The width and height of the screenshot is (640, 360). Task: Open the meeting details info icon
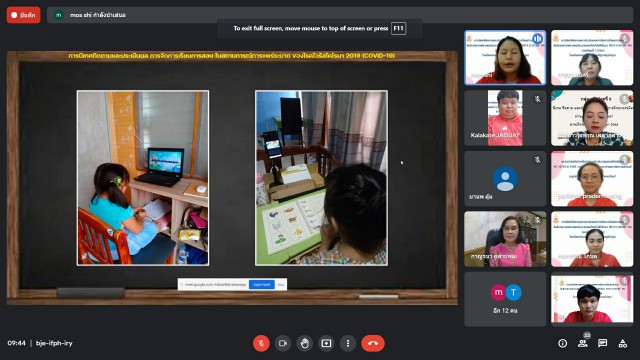tap(562, 343)
